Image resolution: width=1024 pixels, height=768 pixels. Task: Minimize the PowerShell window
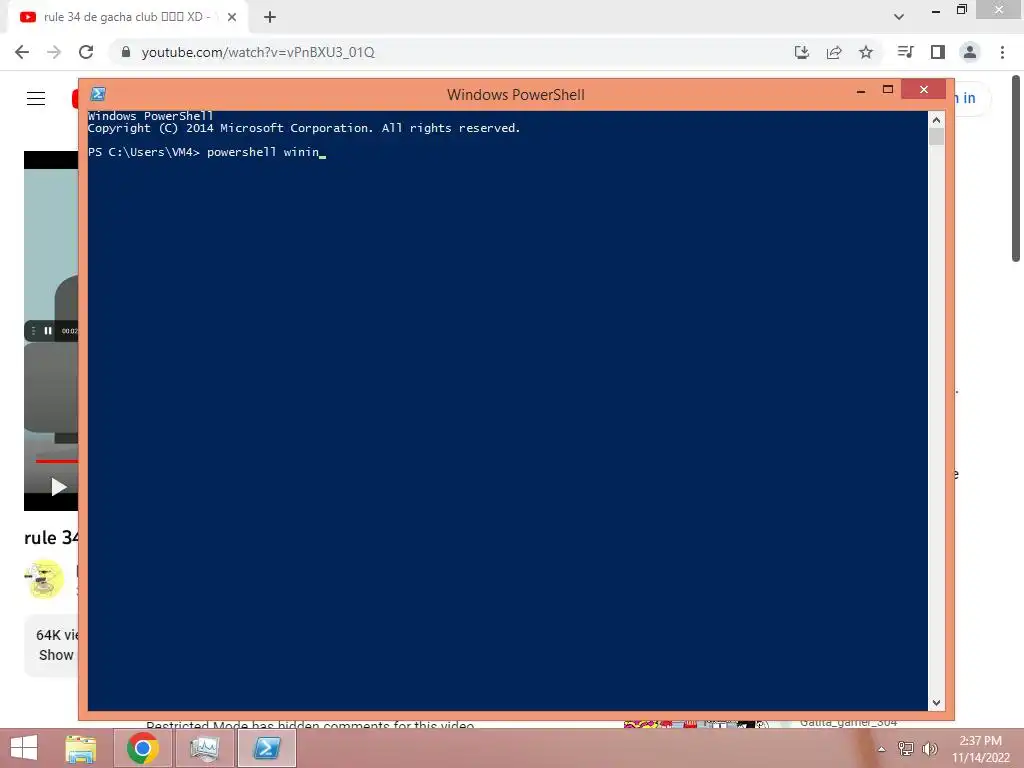[x=861, y=91]
